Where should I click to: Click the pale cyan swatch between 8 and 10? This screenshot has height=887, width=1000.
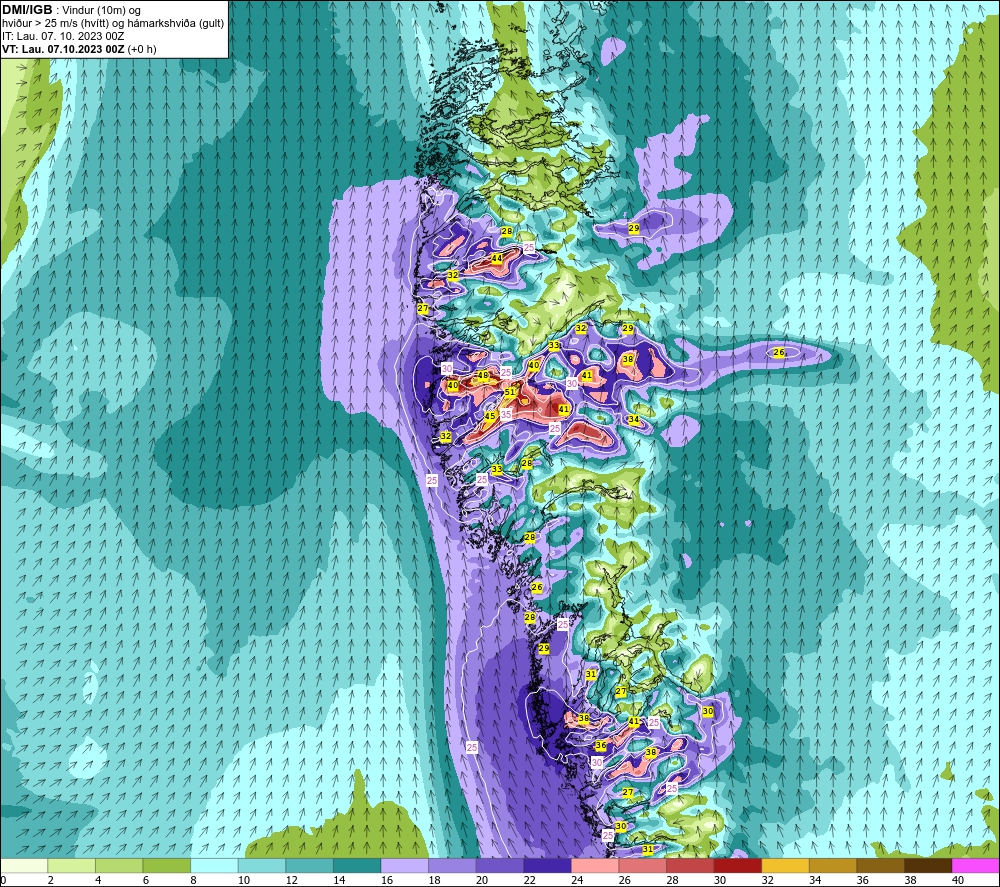(214, 865)
